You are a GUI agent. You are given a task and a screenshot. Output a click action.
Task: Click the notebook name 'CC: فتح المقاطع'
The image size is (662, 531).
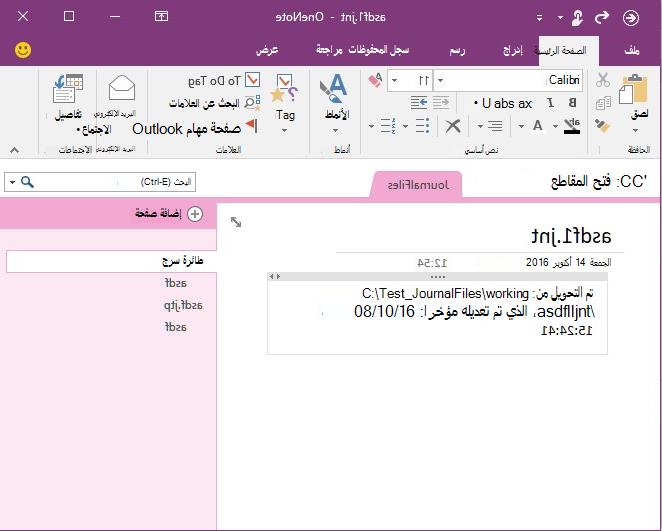[599, 182]
